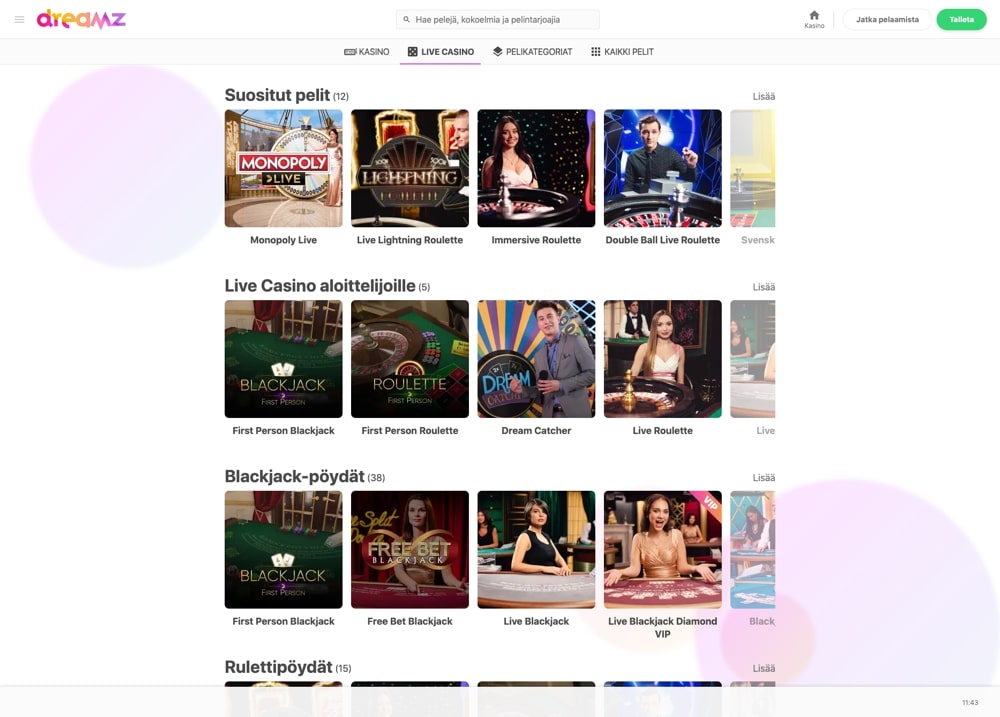1000x717 pixels.
Task: Click the Dream Catcher title text
Action: coord(536,431)
